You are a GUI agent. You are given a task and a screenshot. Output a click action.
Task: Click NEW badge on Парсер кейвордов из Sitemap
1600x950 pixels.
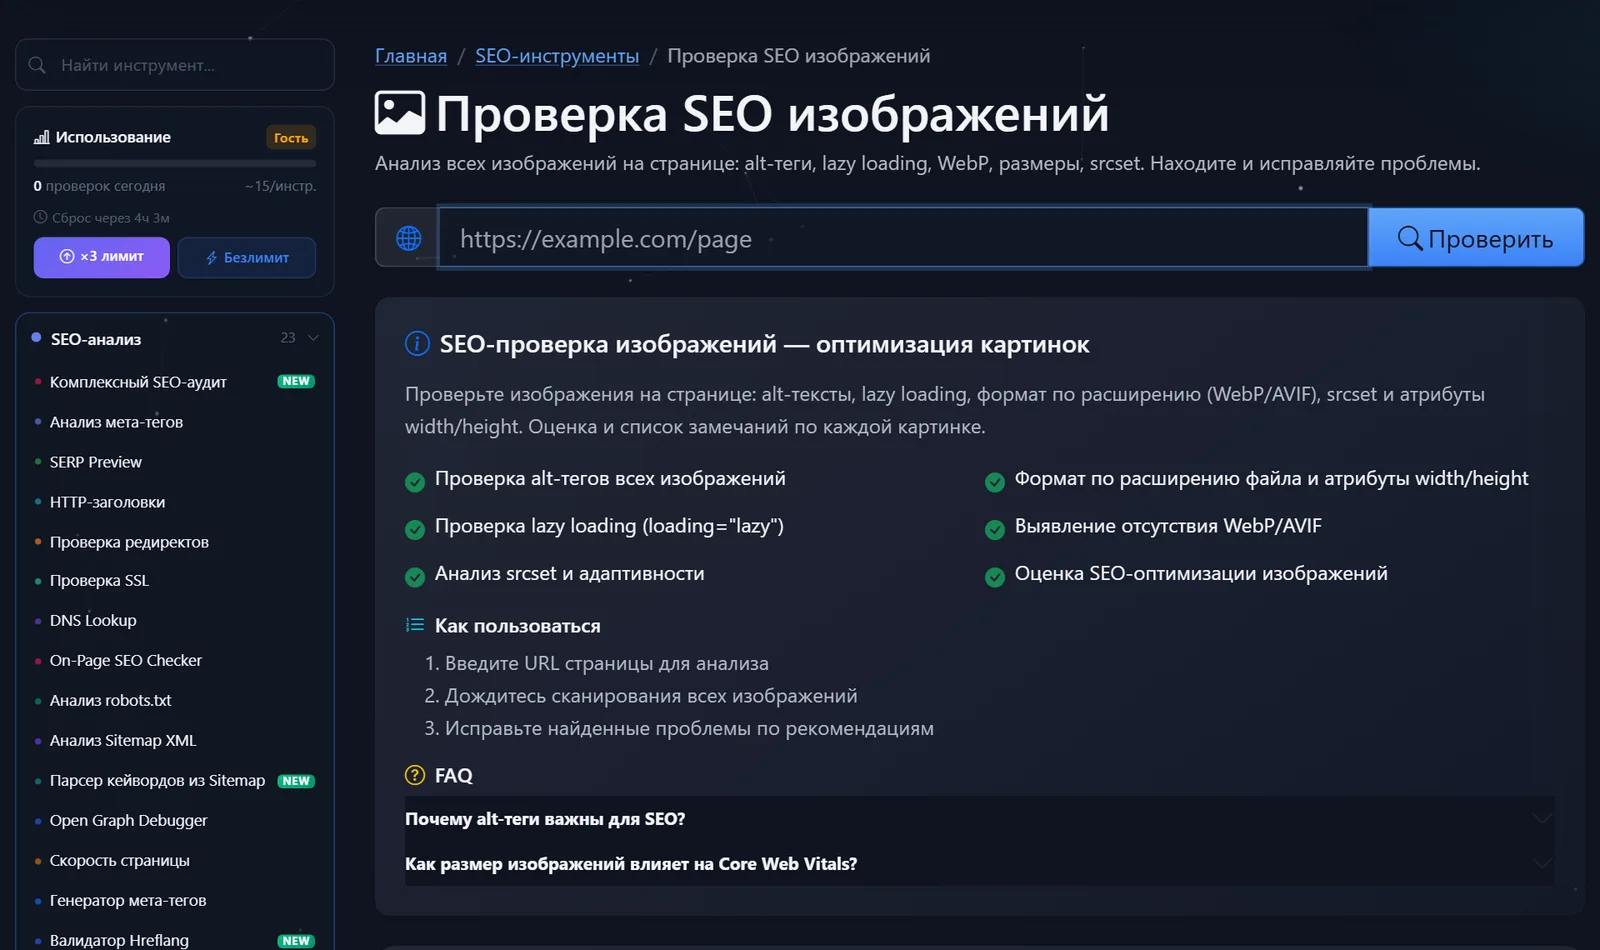coord(296,781)
